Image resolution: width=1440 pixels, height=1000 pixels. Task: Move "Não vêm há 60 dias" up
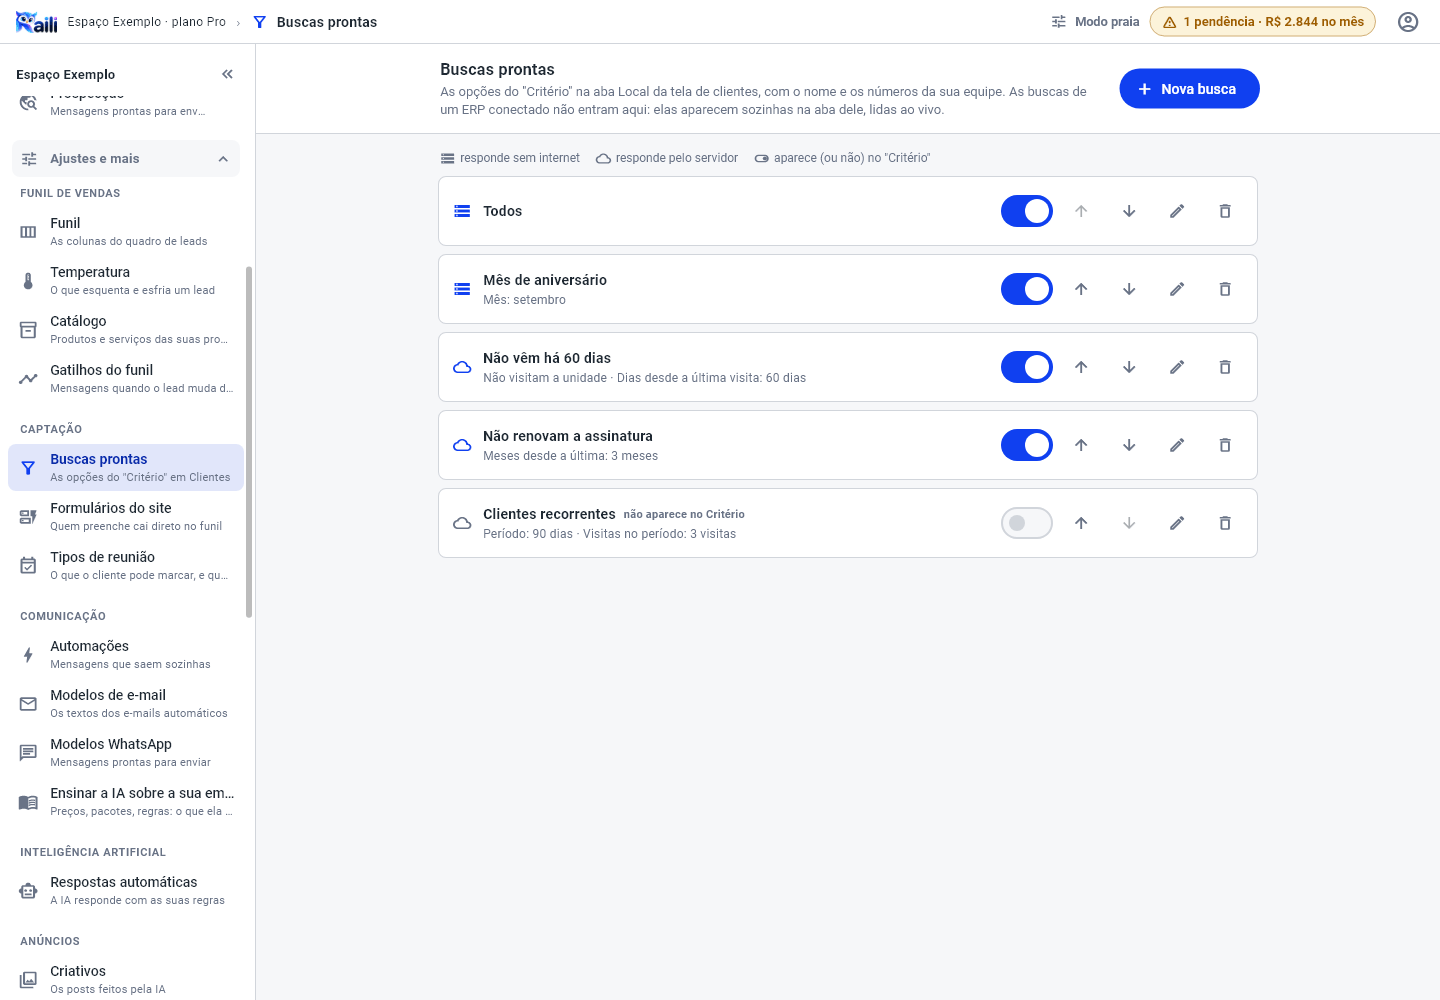pyautogui.click(x=1081, y=367)
